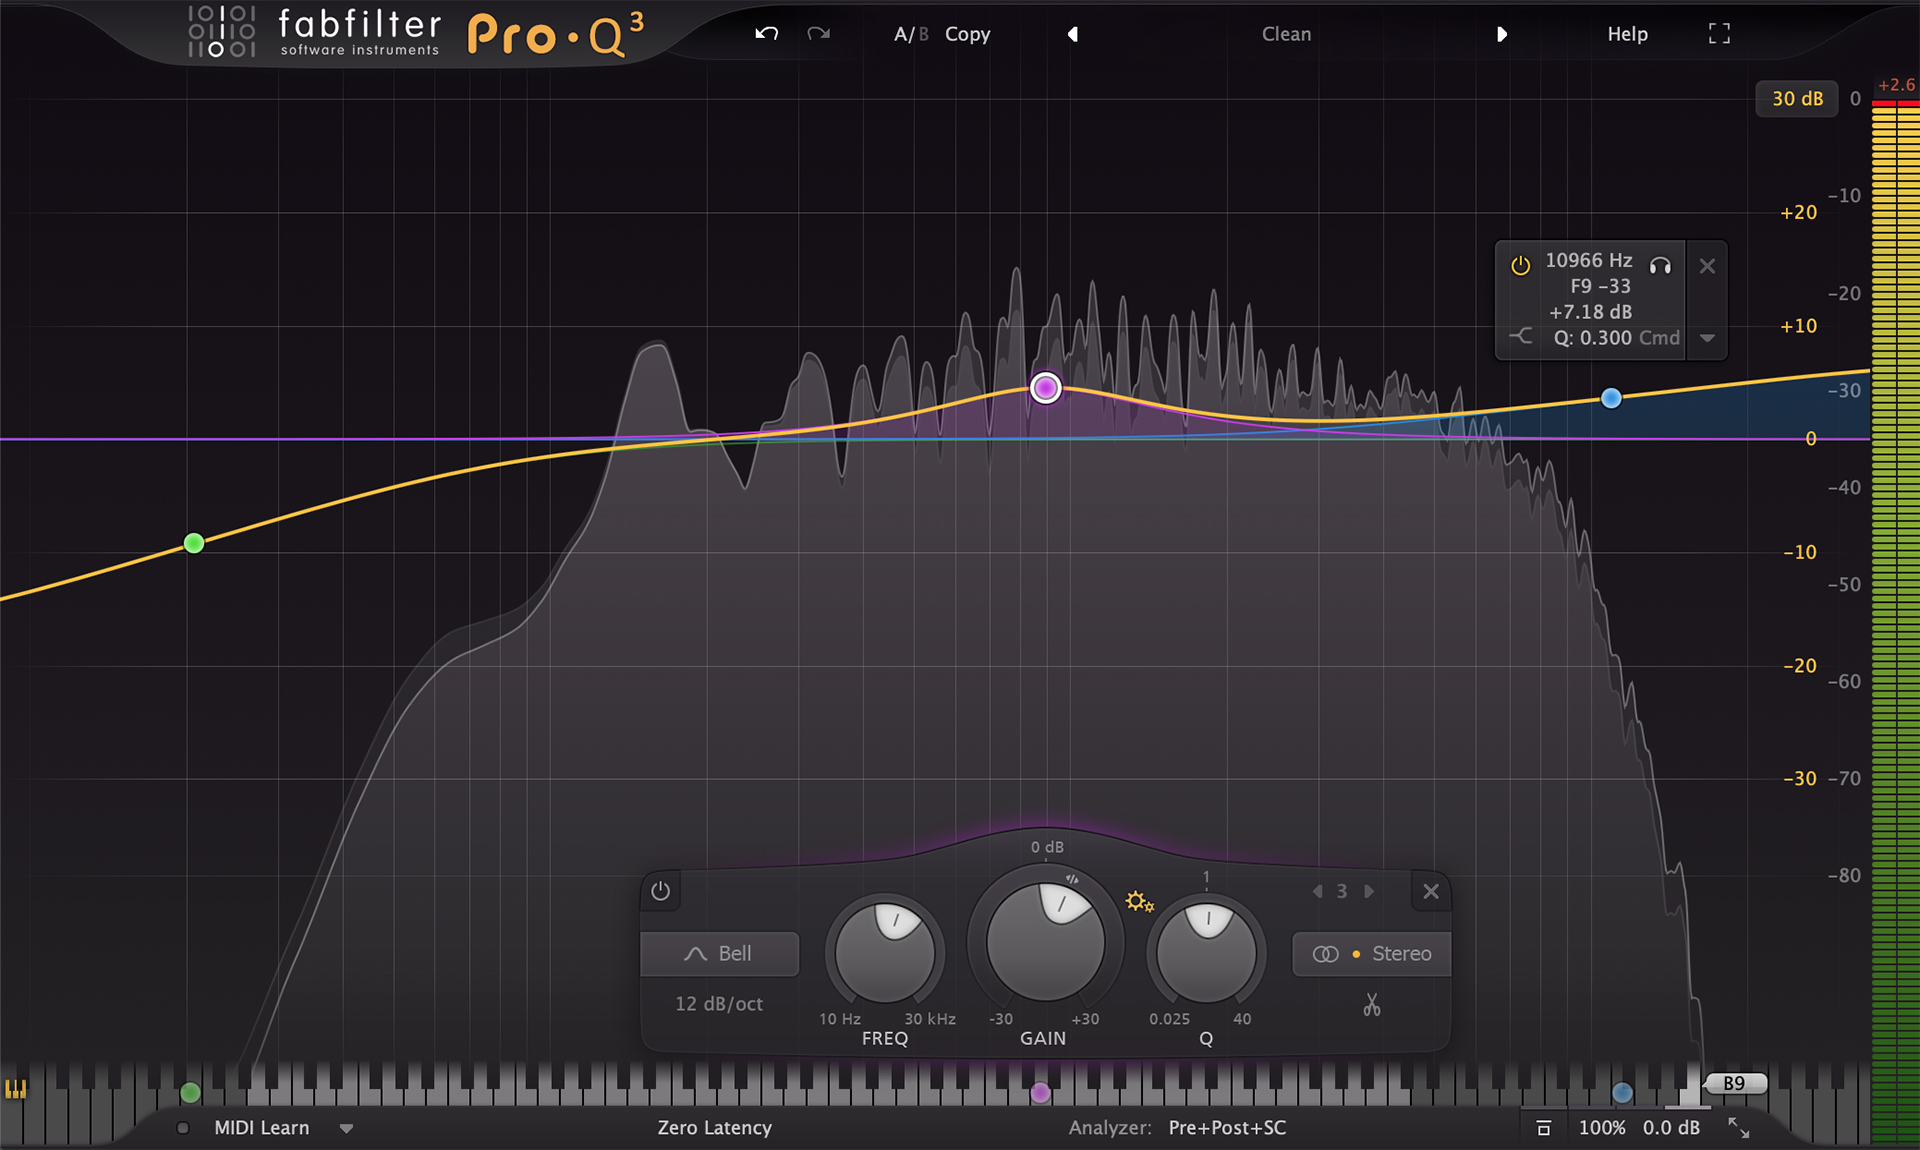Toggle global bypass icon in bottom bar
Image resolution: width=1920 pixels, height=1150 pixels.
point(1543,1128)
